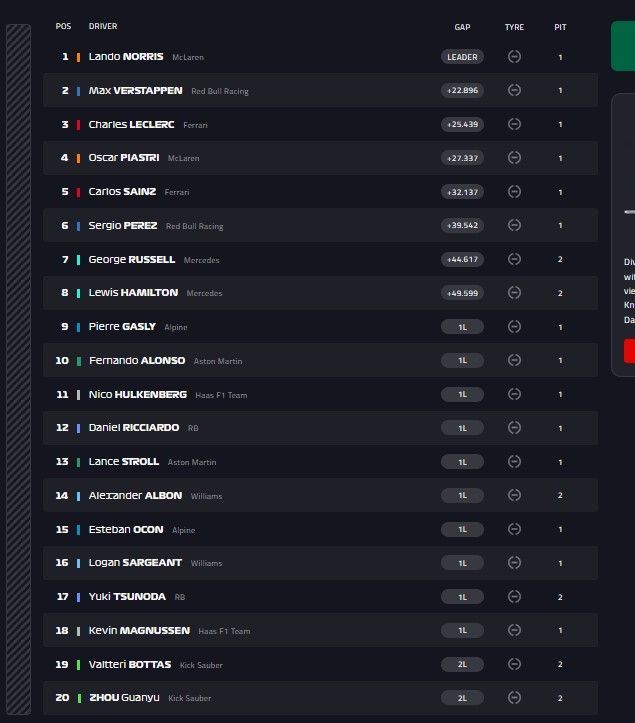Select the tyre icon for Yuki Tsunoda
This screenshot has width=635, height=723.
pyautogui.click(x=514, y=596)
